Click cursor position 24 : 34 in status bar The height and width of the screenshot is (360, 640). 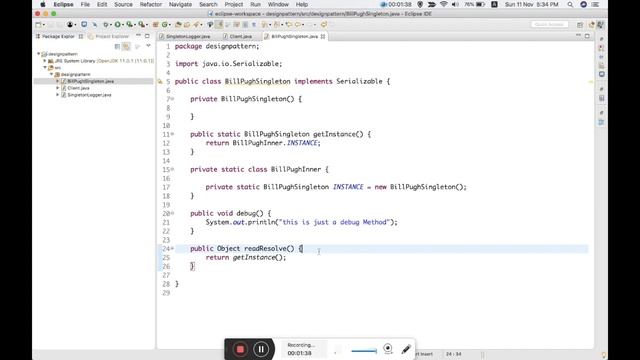pyautogui.click(x=453, y=354)
